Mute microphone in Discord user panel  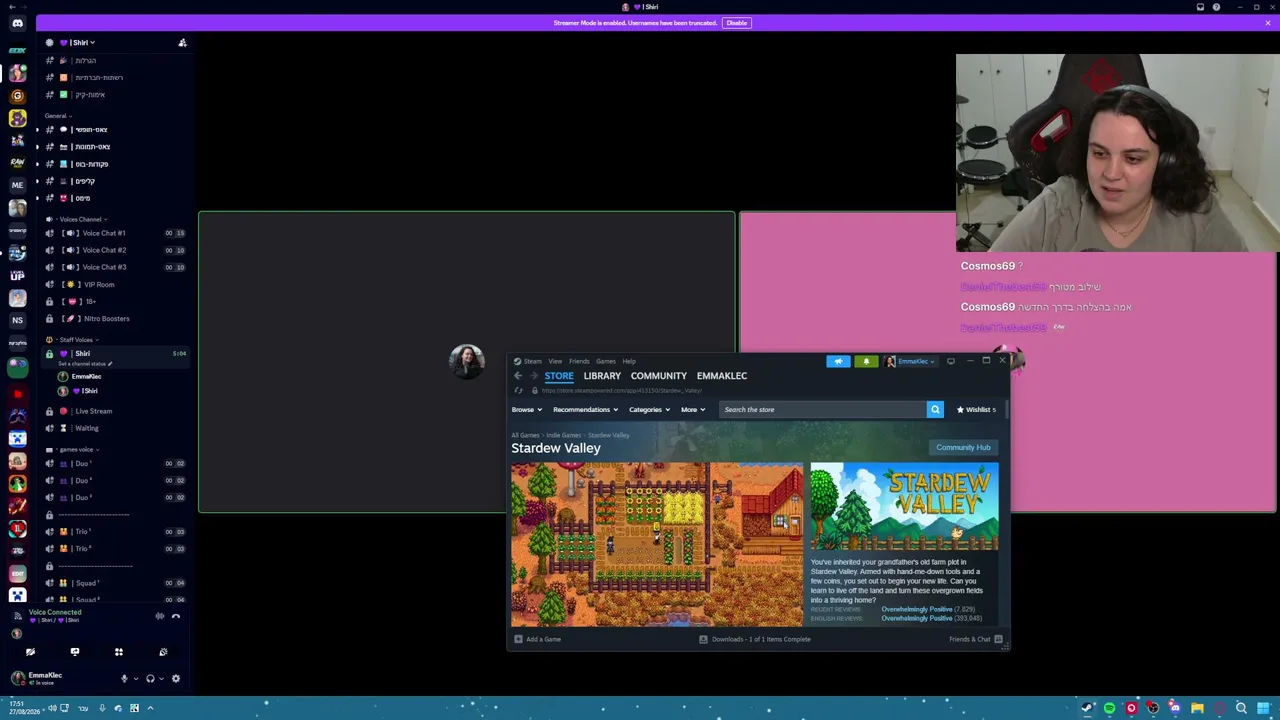click(124, 679)
